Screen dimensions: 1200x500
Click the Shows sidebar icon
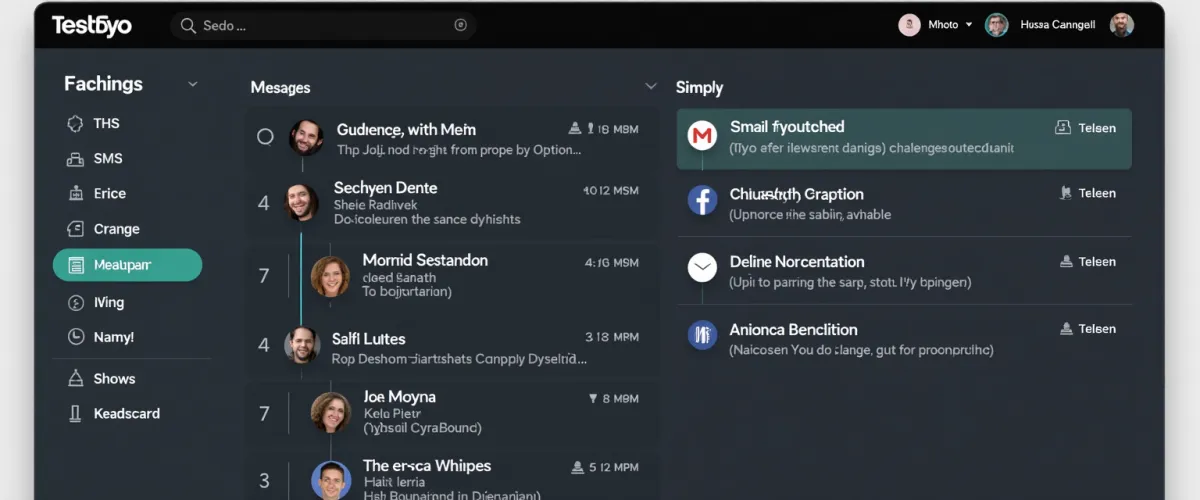[x=74, y=378]
